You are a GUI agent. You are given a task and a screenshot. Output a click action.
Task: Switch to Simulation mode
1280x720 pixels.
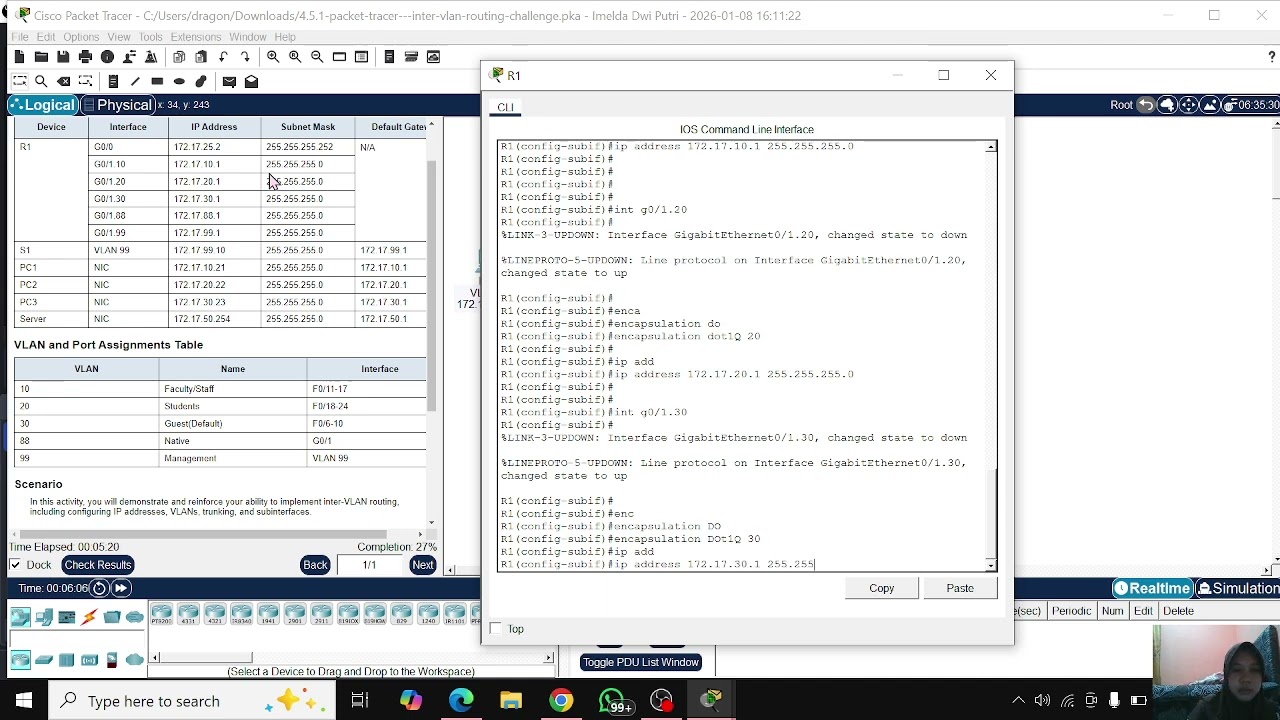1238,588
